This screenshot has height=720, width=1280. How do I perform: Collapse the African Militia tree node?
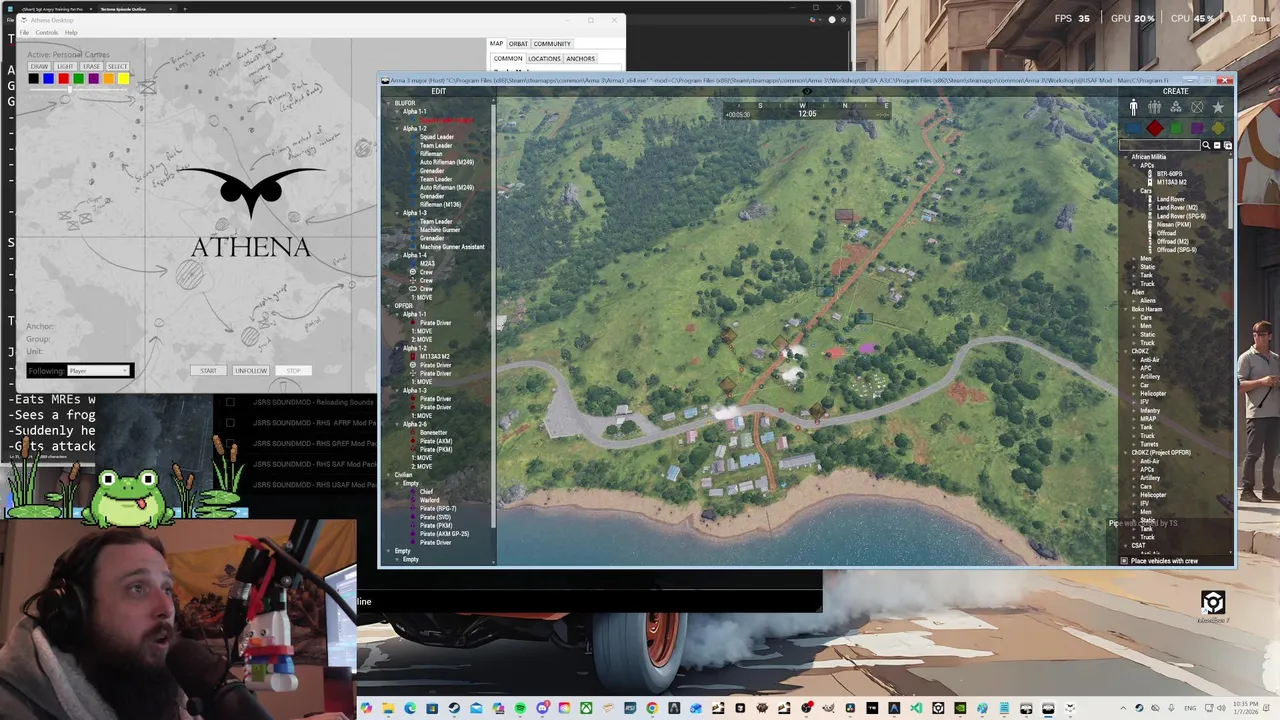(1125, 157)
